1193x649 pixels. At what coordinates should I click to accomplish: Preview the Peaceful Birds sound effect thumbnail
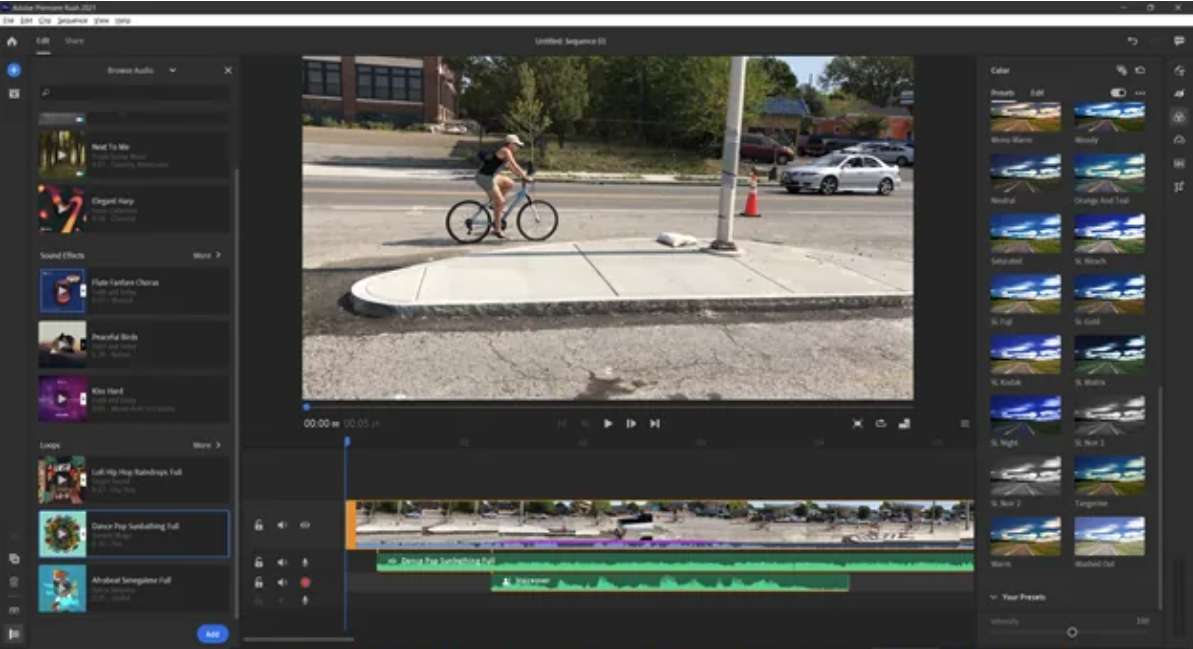62,345
